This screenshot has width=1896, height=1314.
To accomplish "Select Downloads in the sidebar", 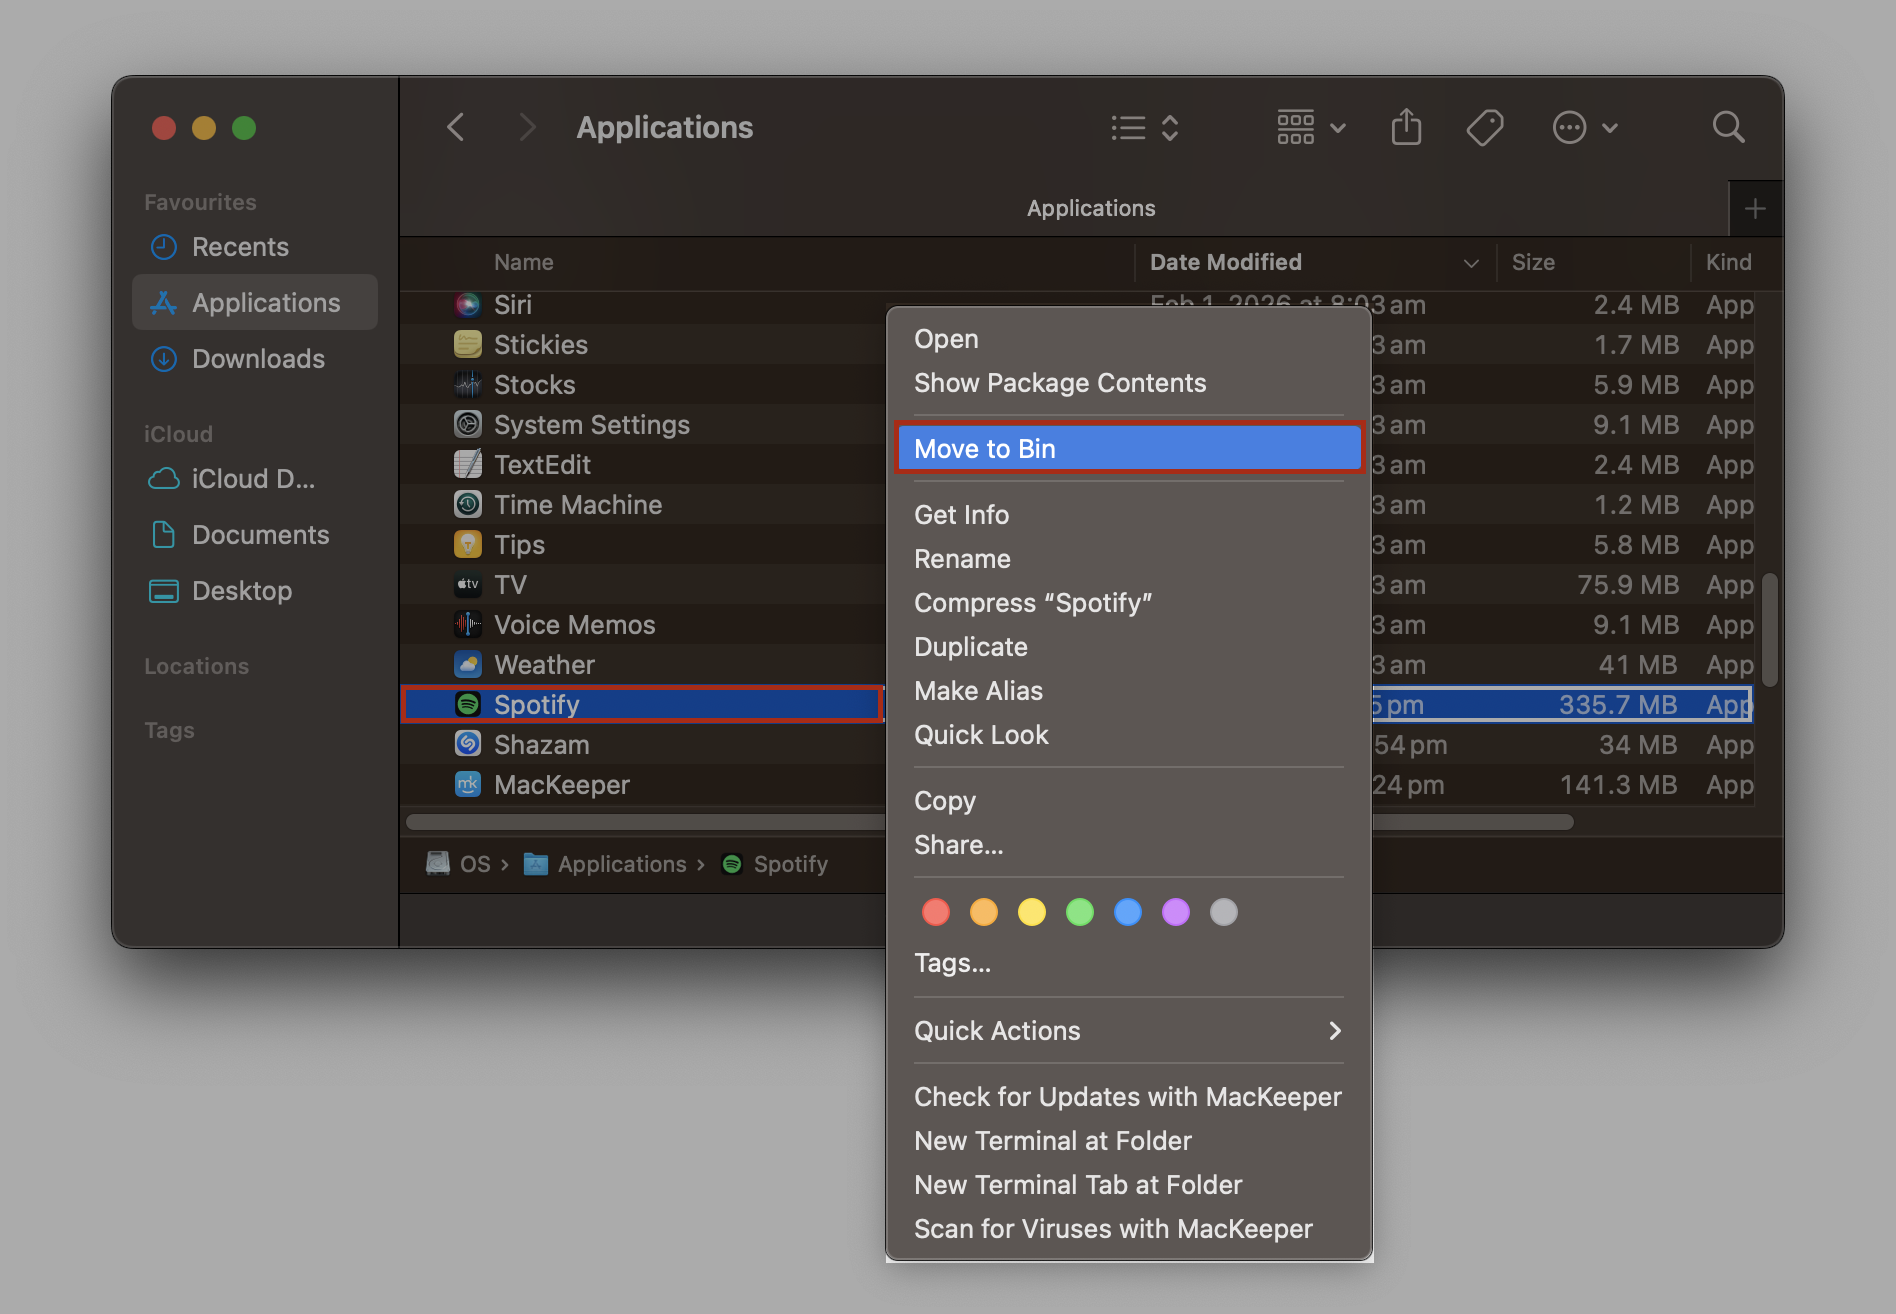I will tap(255, 359).
